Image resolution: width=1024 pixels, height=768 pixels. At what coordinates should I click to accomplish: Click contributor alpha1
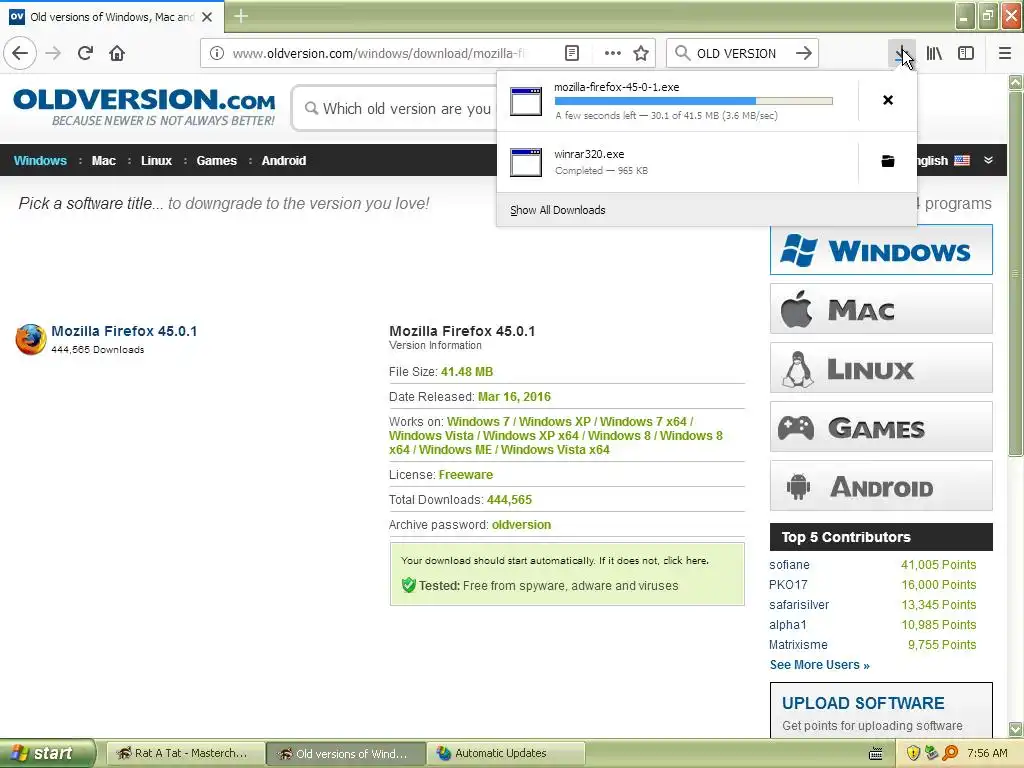788,625
